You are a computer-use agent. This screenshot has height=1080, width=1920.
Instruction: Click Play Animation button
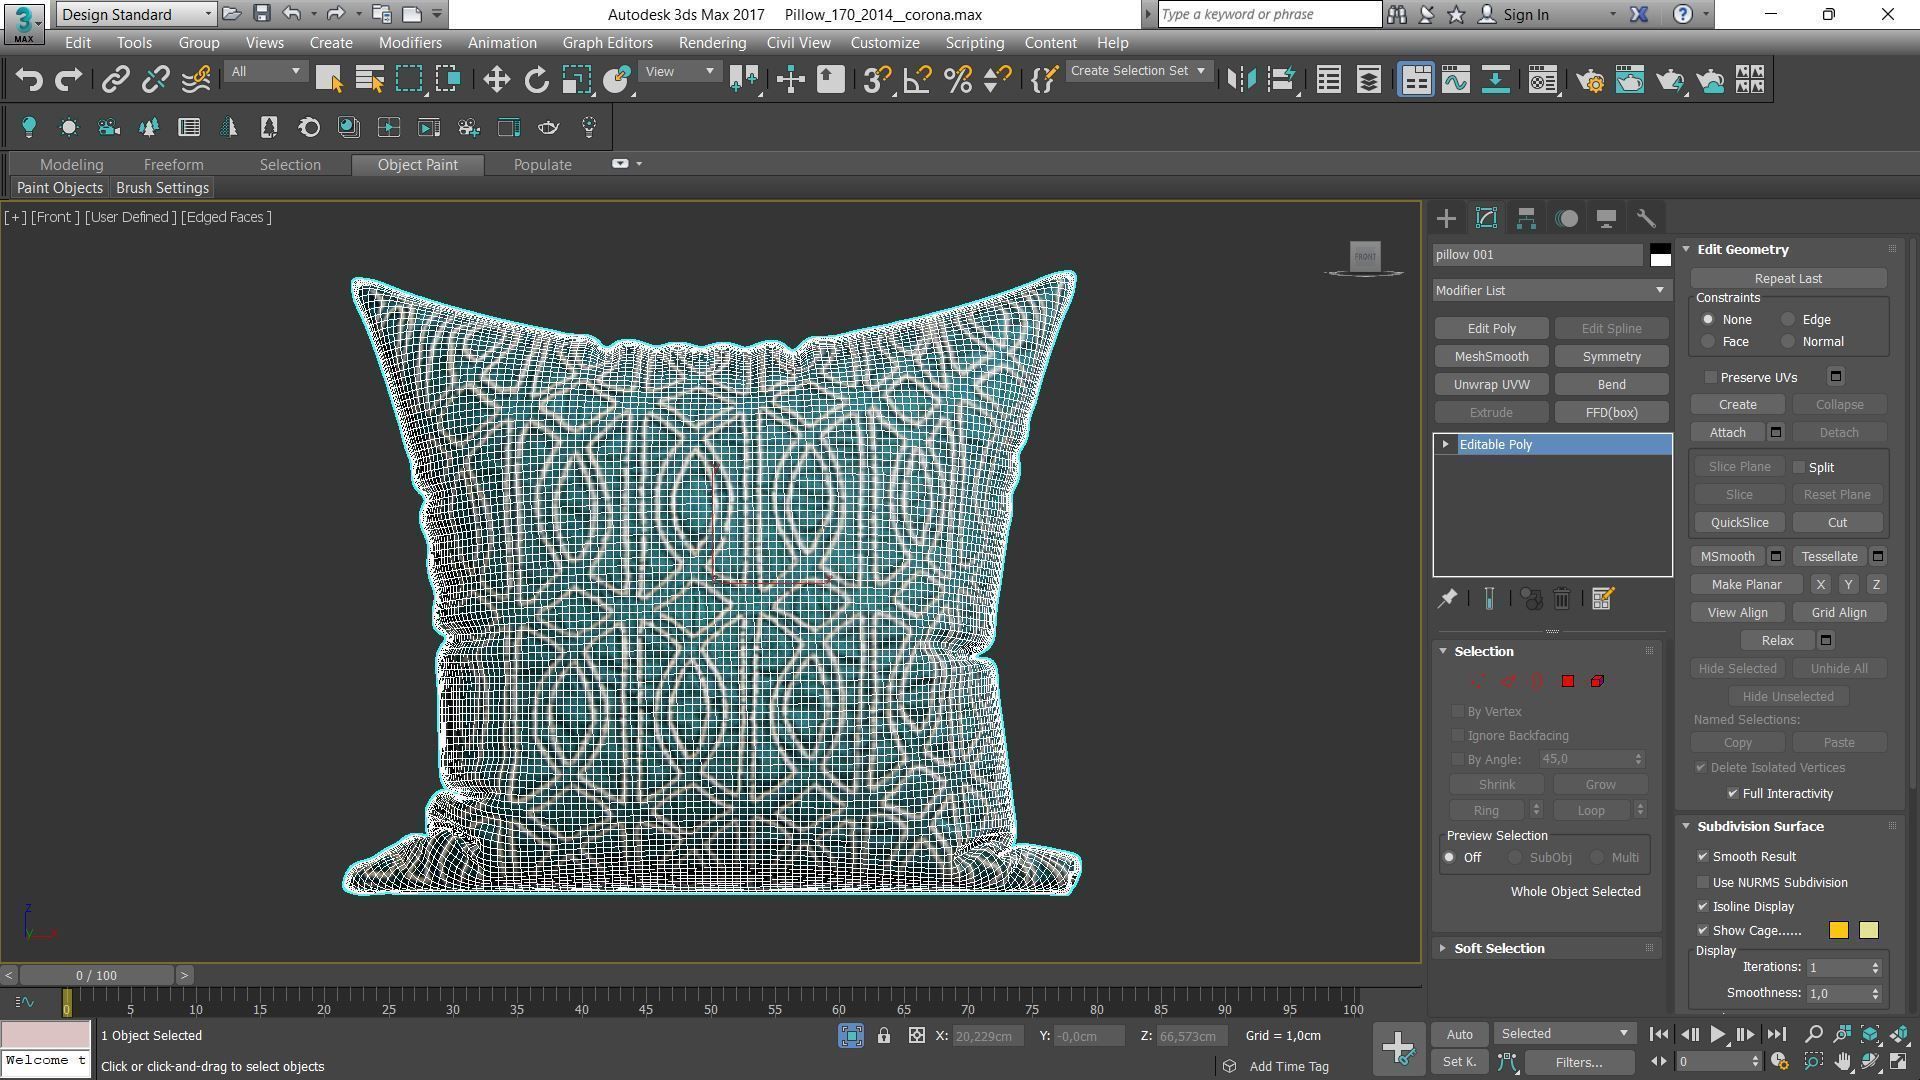(1717, 1035)
